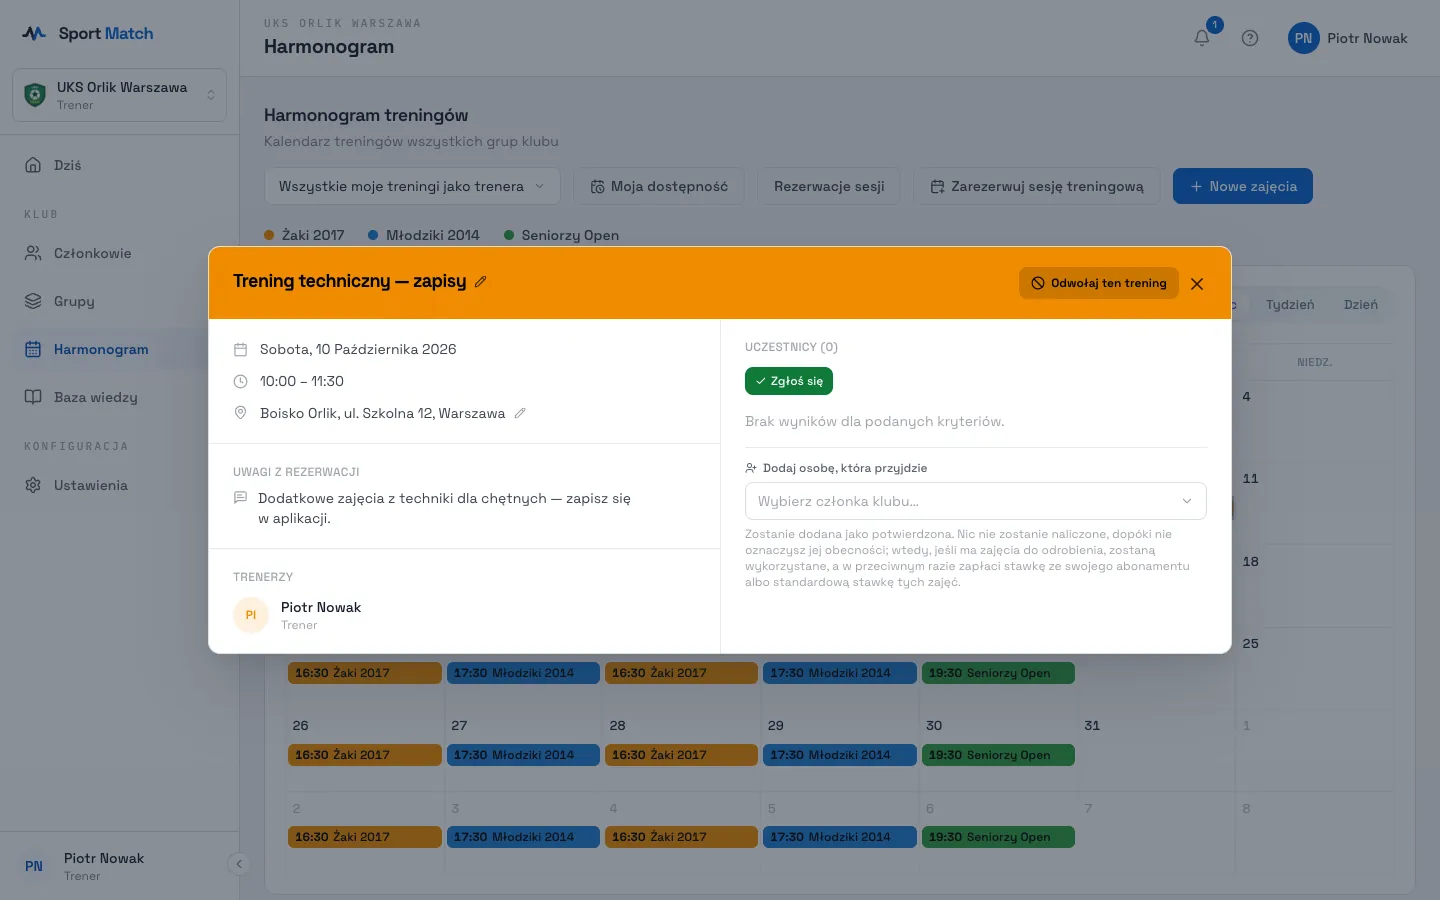Open Grupy in the sidebar
This screenshot has height=900, width=1440.
119,301
